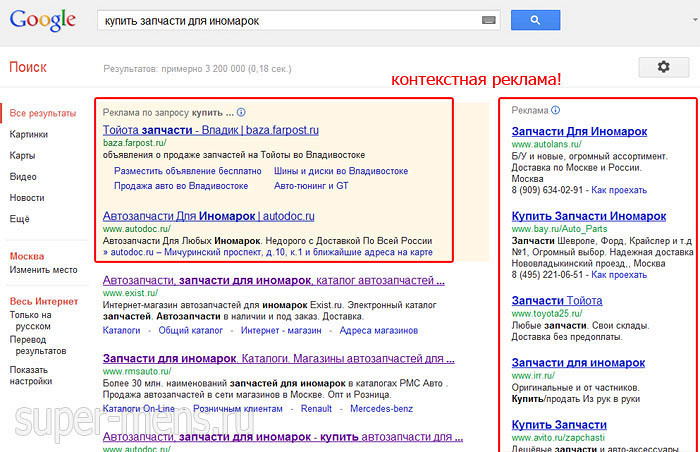Open exist.ru 'Интернет - магазин' sitelink

(x=281, y=330)
